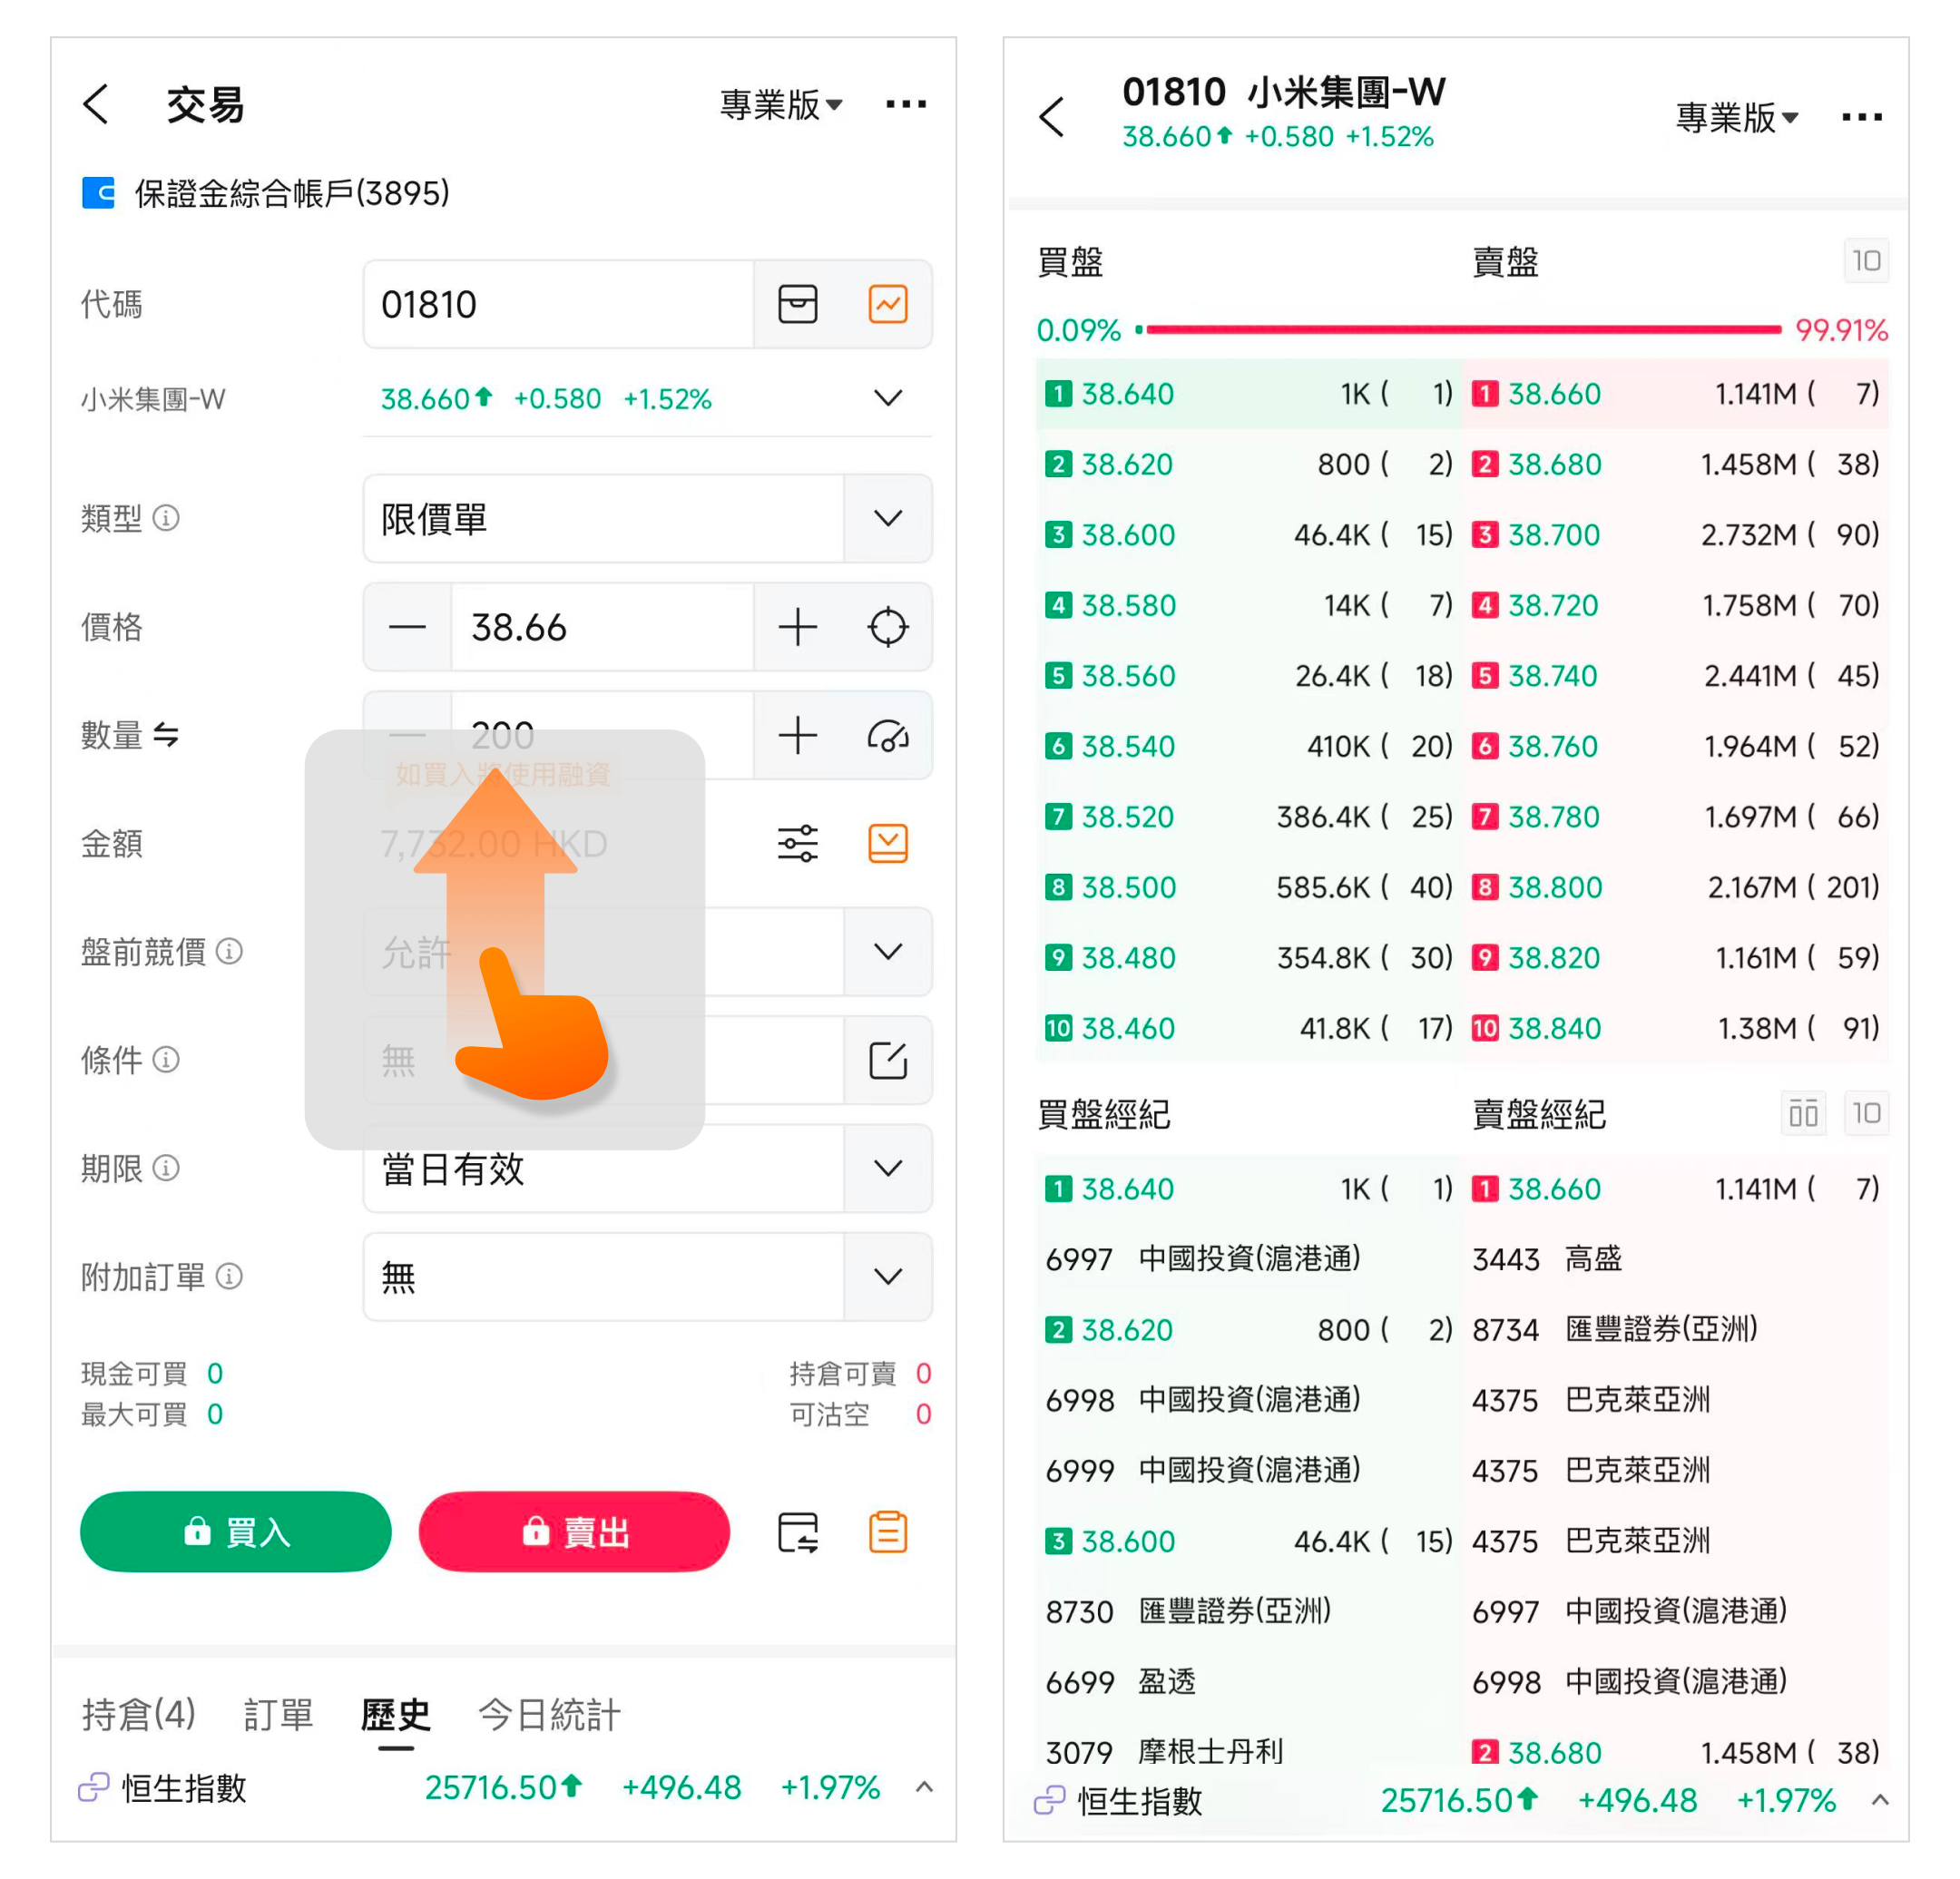
Task: Open amount settings sliders icon
Action: click(797, 843)
